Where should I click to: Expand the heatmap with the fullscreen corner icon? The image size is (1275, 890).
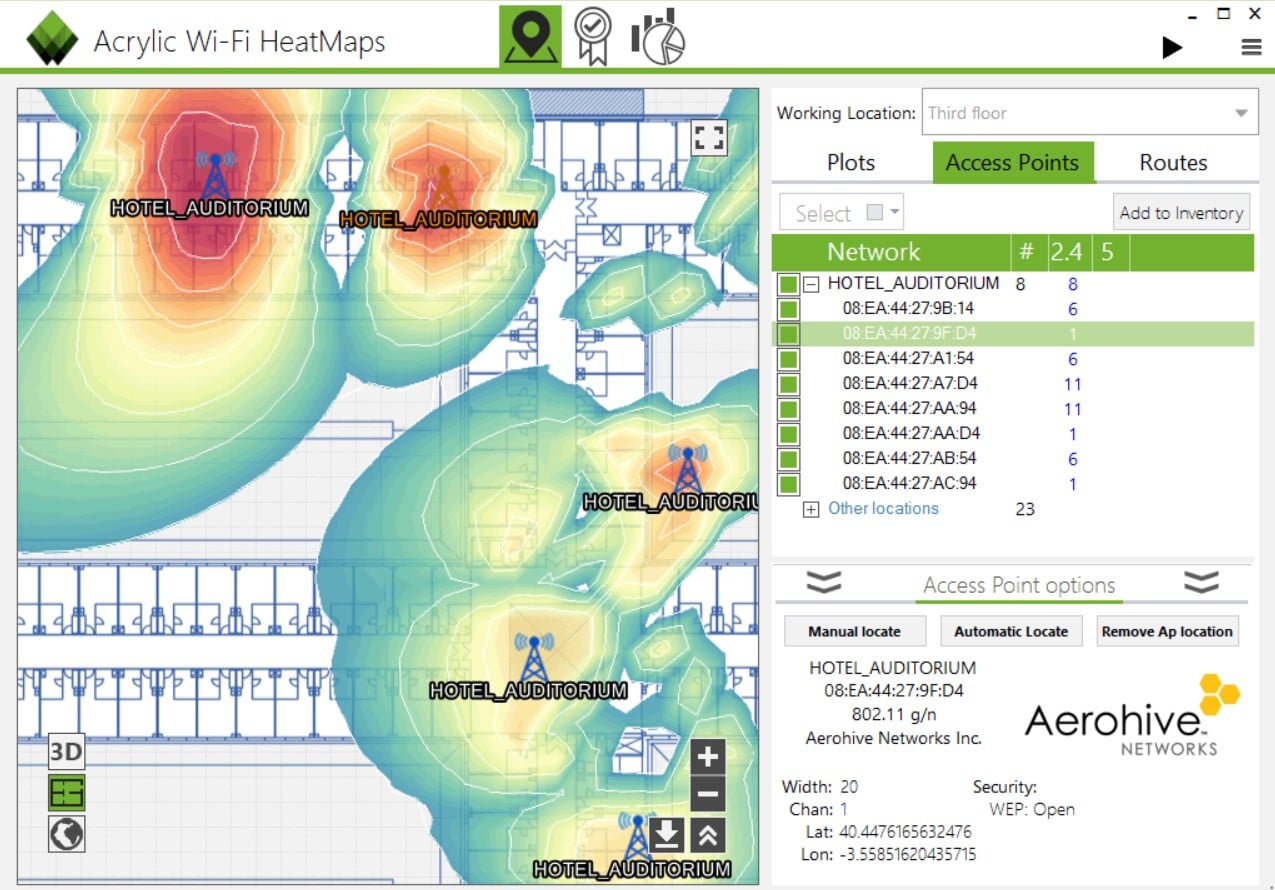point(710,139)
